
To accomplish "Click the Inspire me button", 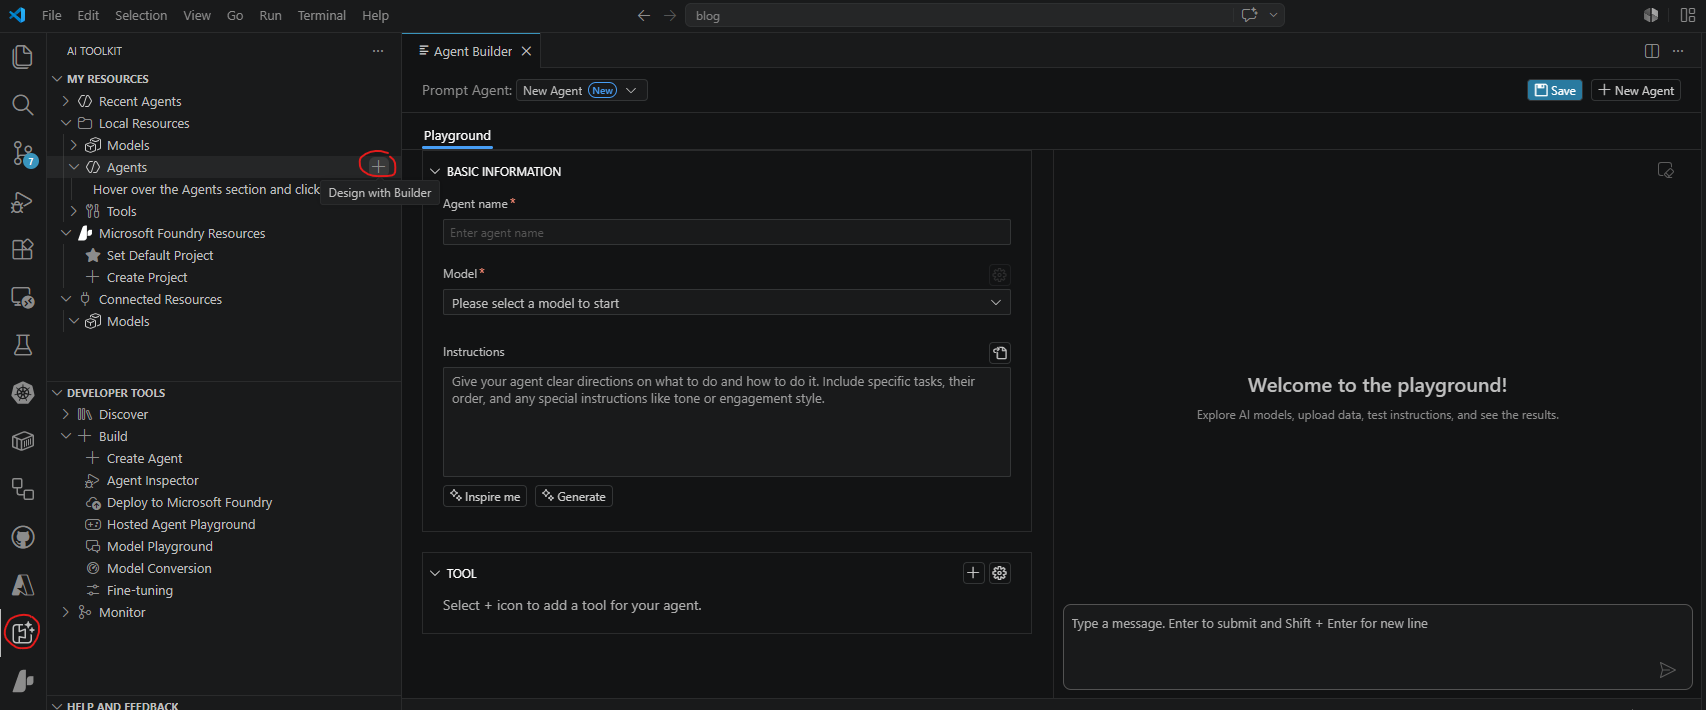I will [485, 497].
